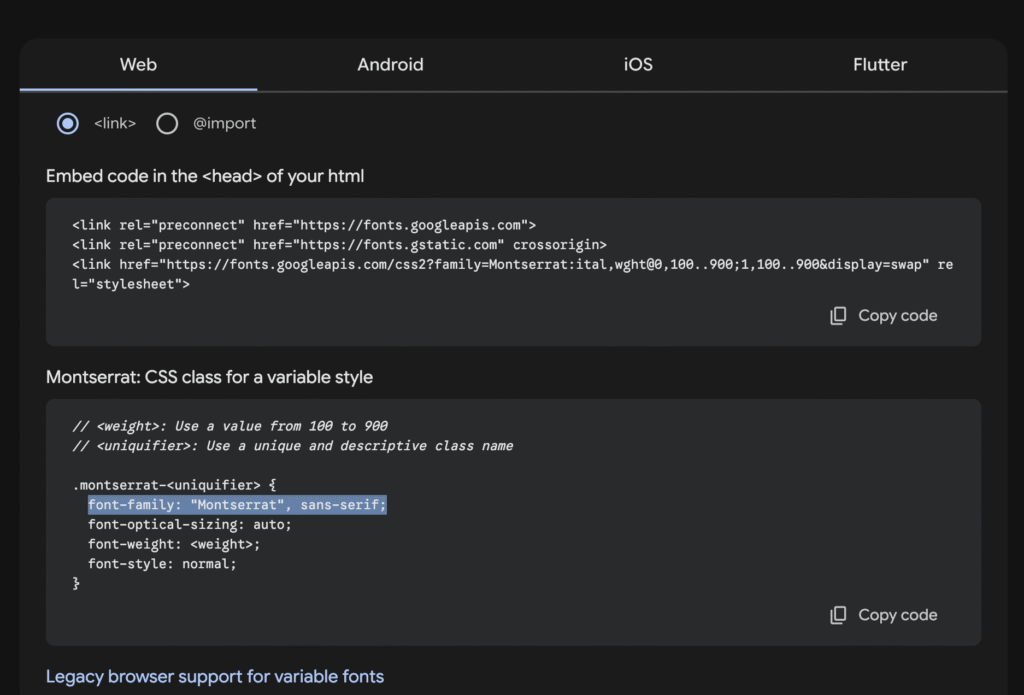Click 'Montserrat: CSS class for a variable style' heading
Screen dimensions: 1024x695
(x=209, y=377)
